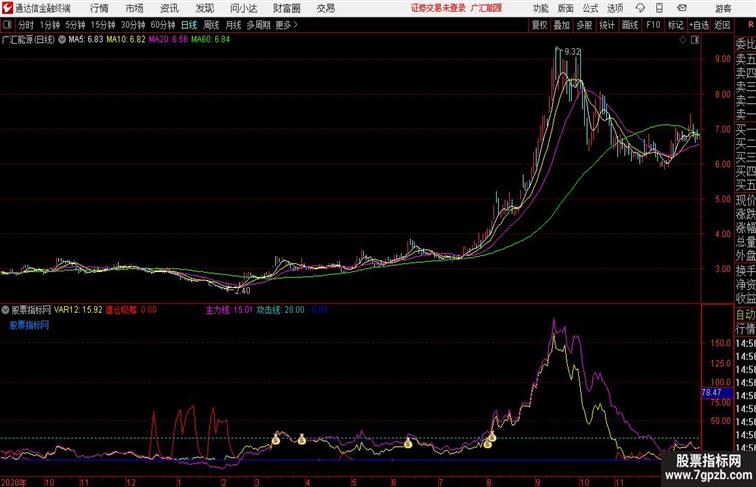The width and height of the screenshot is (756, 487).
Task: Click the MA60: 6.84 indicator value
Action: click(x=210, y=40)
